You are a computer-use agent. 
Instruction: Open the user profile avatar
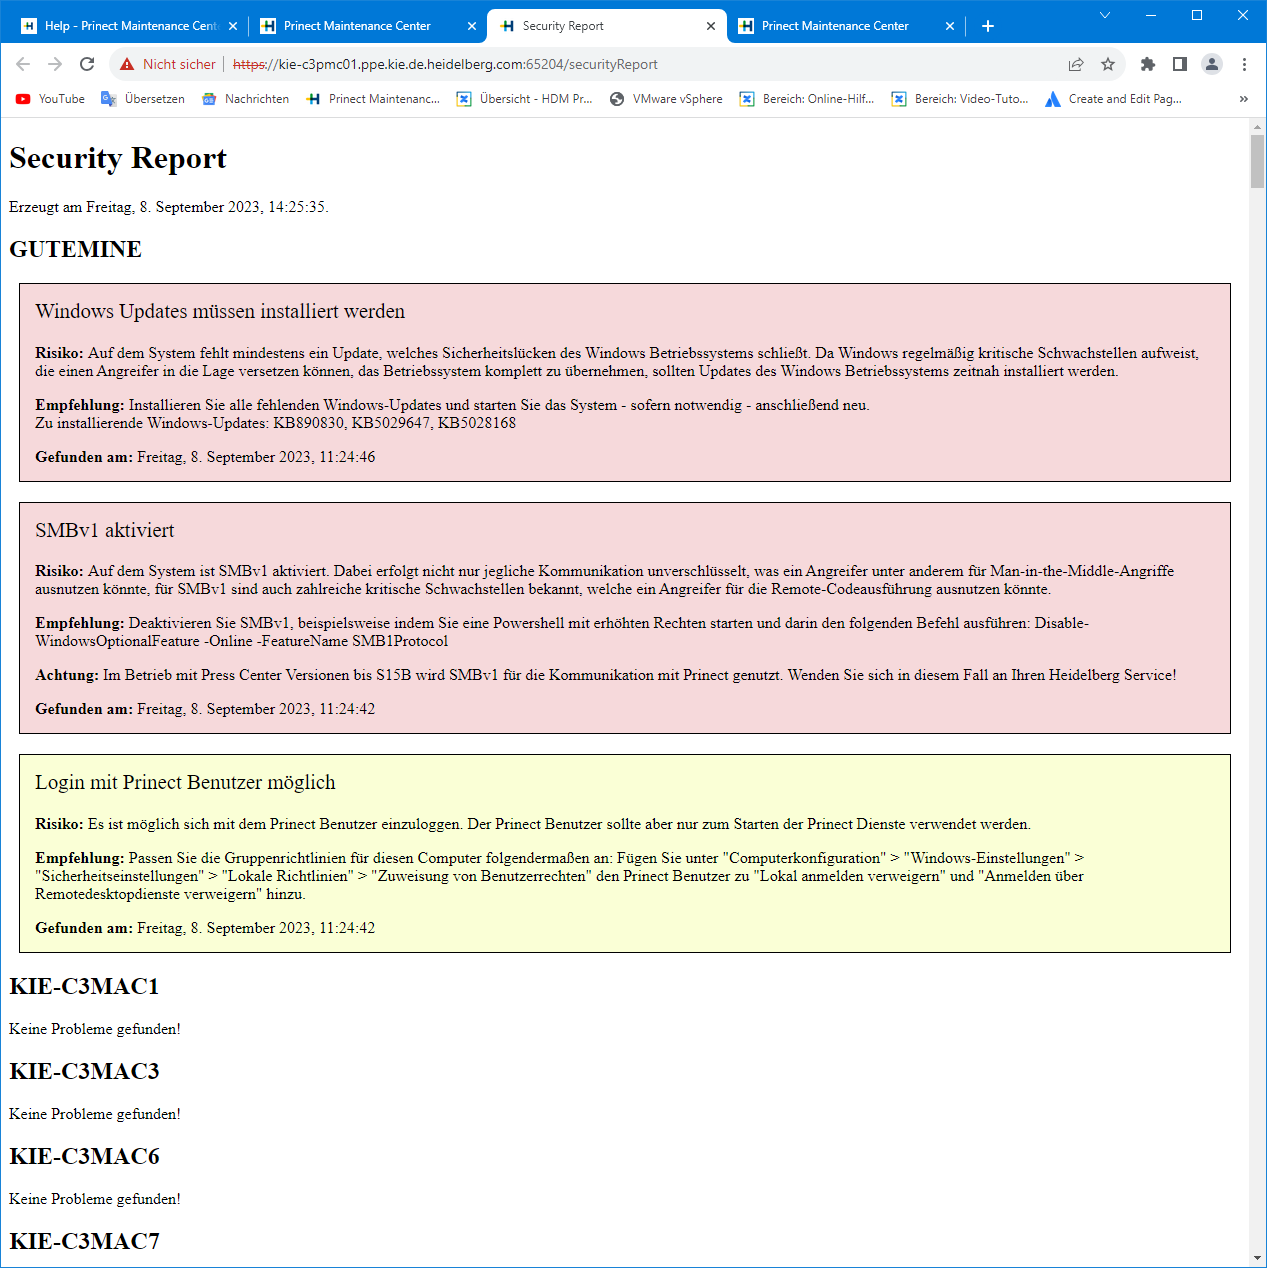pyautogui.click(x=1212, y=64)
